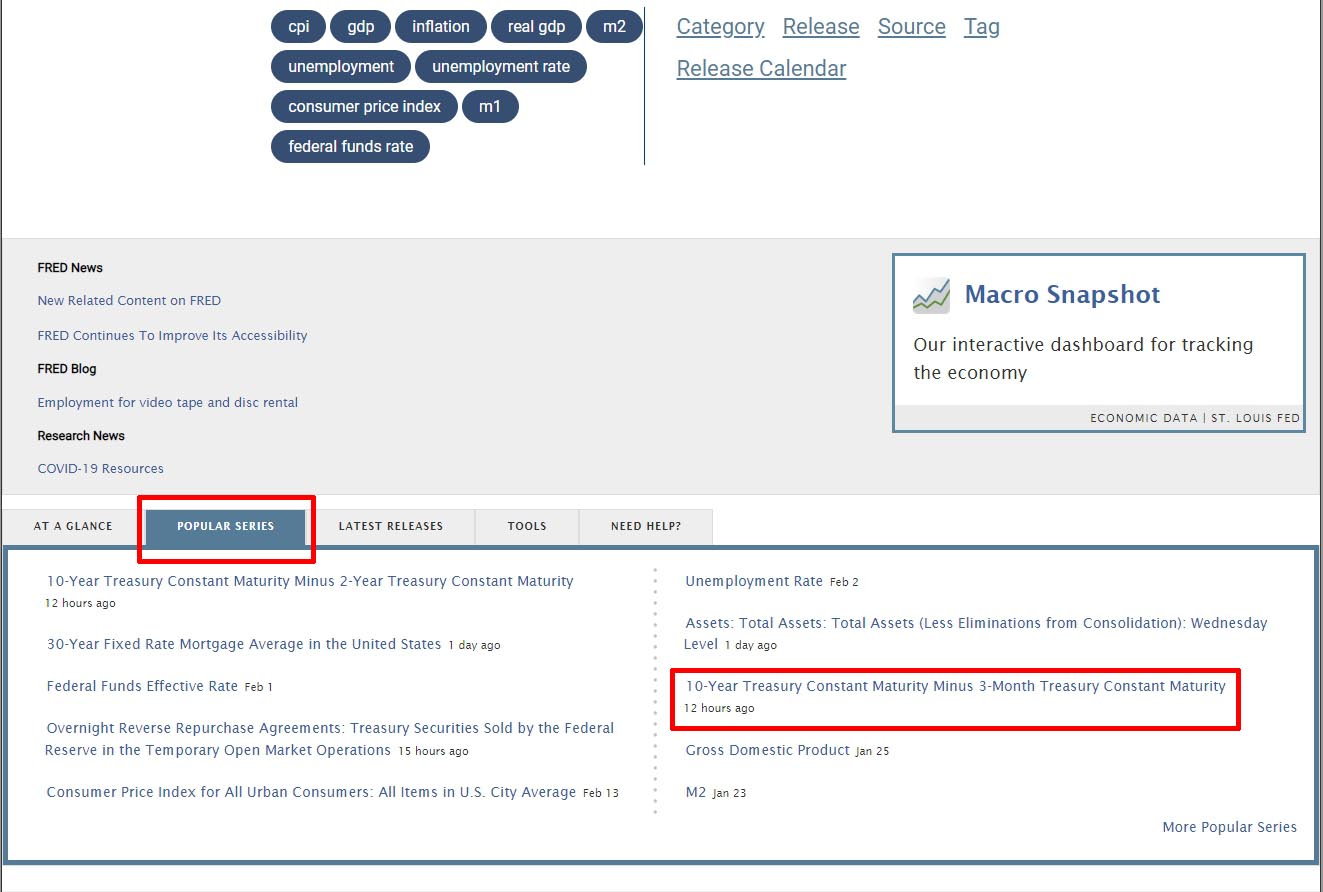This screenshot has height=892, width=1323.
Task: Open Employment for video tape blog post
Action: tap(168, 402)
